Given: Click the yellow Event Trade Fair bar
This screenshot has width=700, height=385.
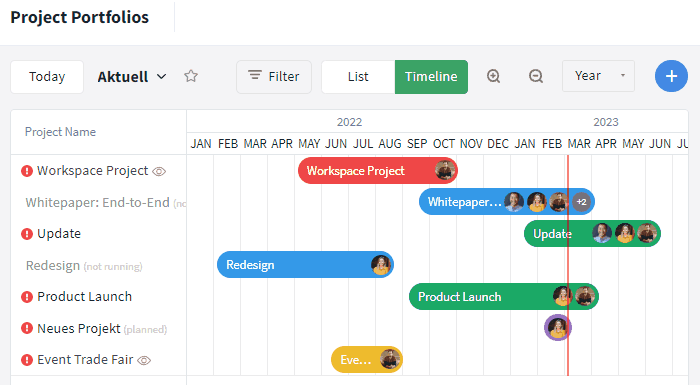Looking at the screenshot, I should [367, 360].
